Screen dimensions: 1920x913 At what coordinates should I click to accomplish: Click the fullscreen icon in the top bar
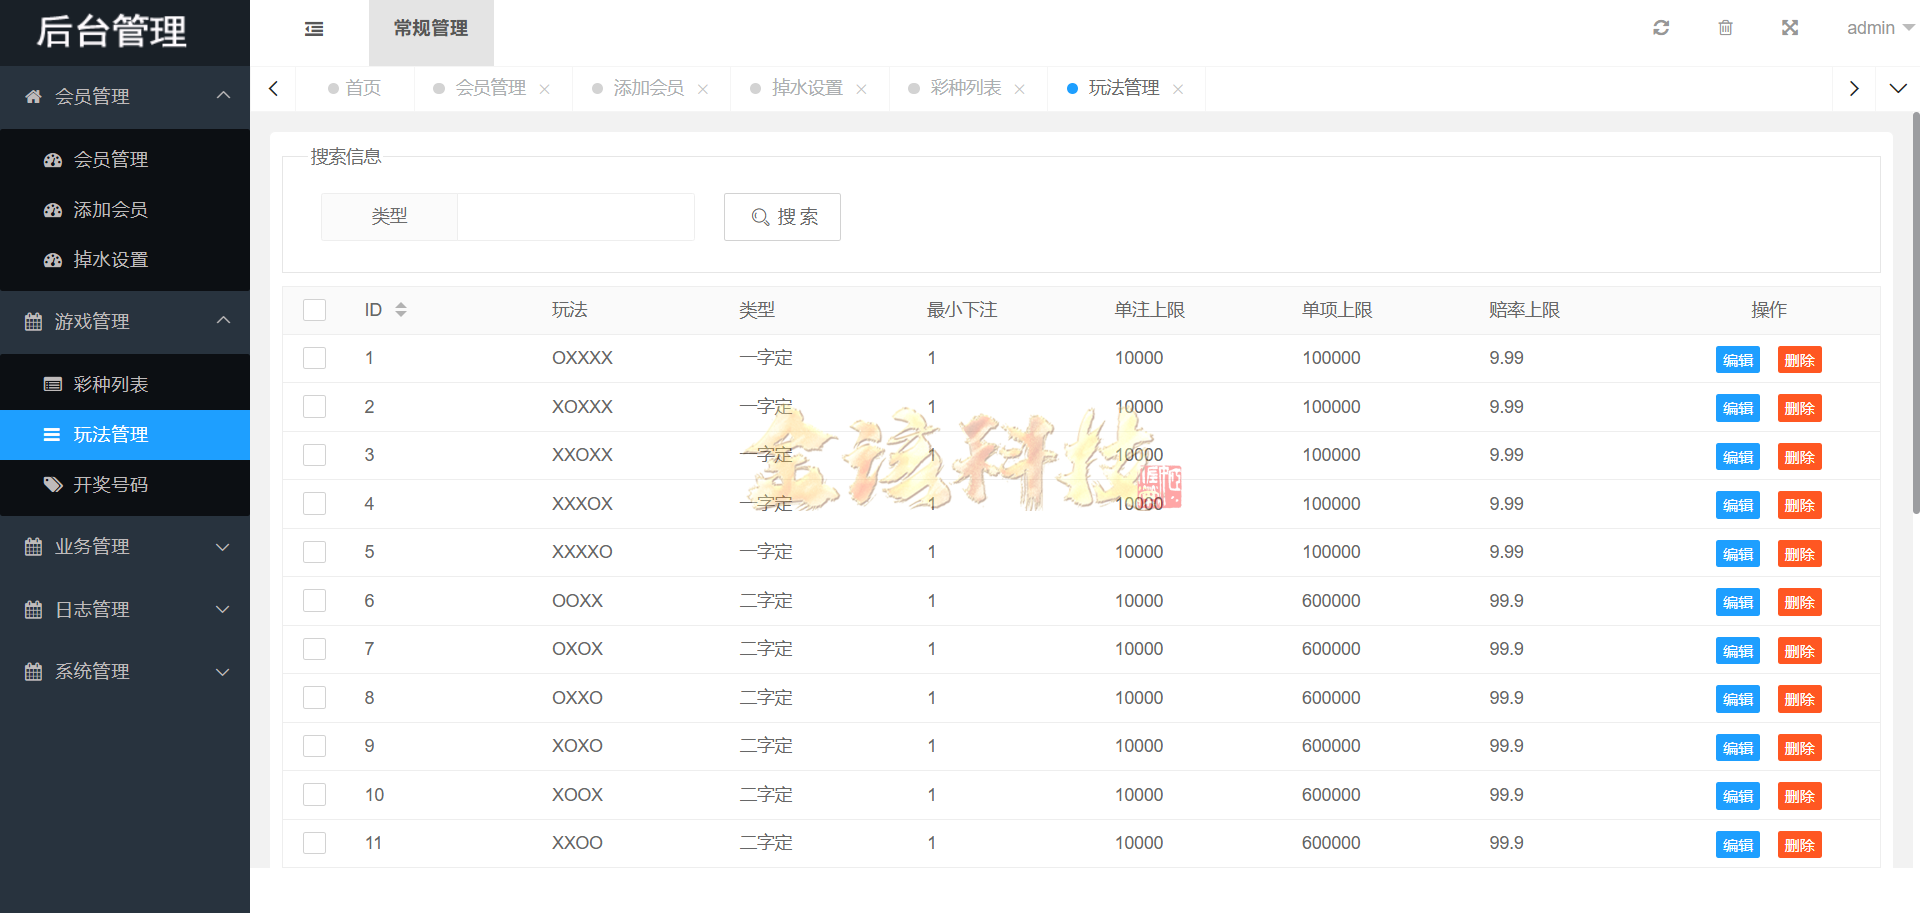click(x=1789, y=27)
